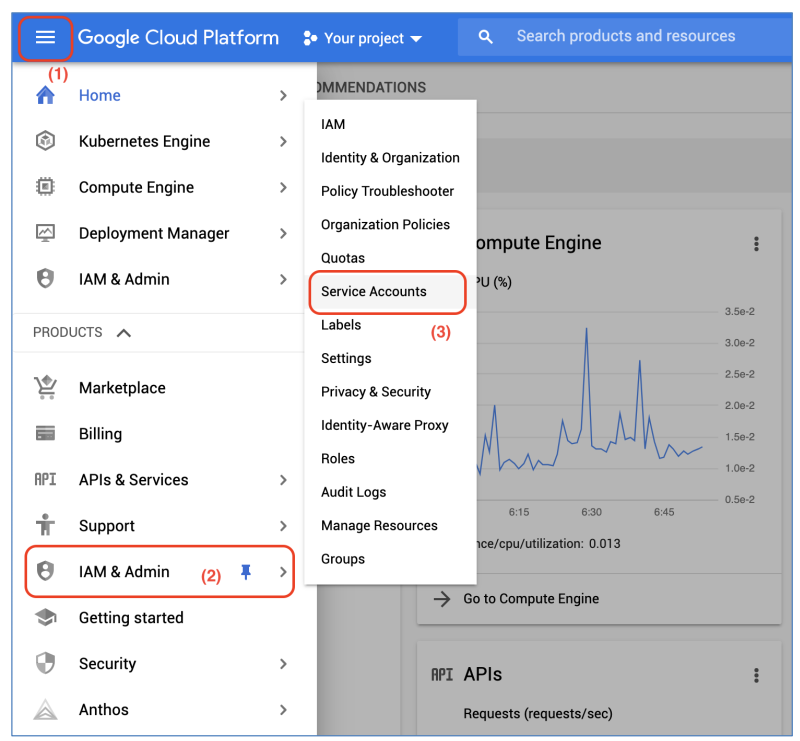Click the pinned IAM & Admin shield icon above PRODUCTS
800x741 pixels.
tap(45, 279)
